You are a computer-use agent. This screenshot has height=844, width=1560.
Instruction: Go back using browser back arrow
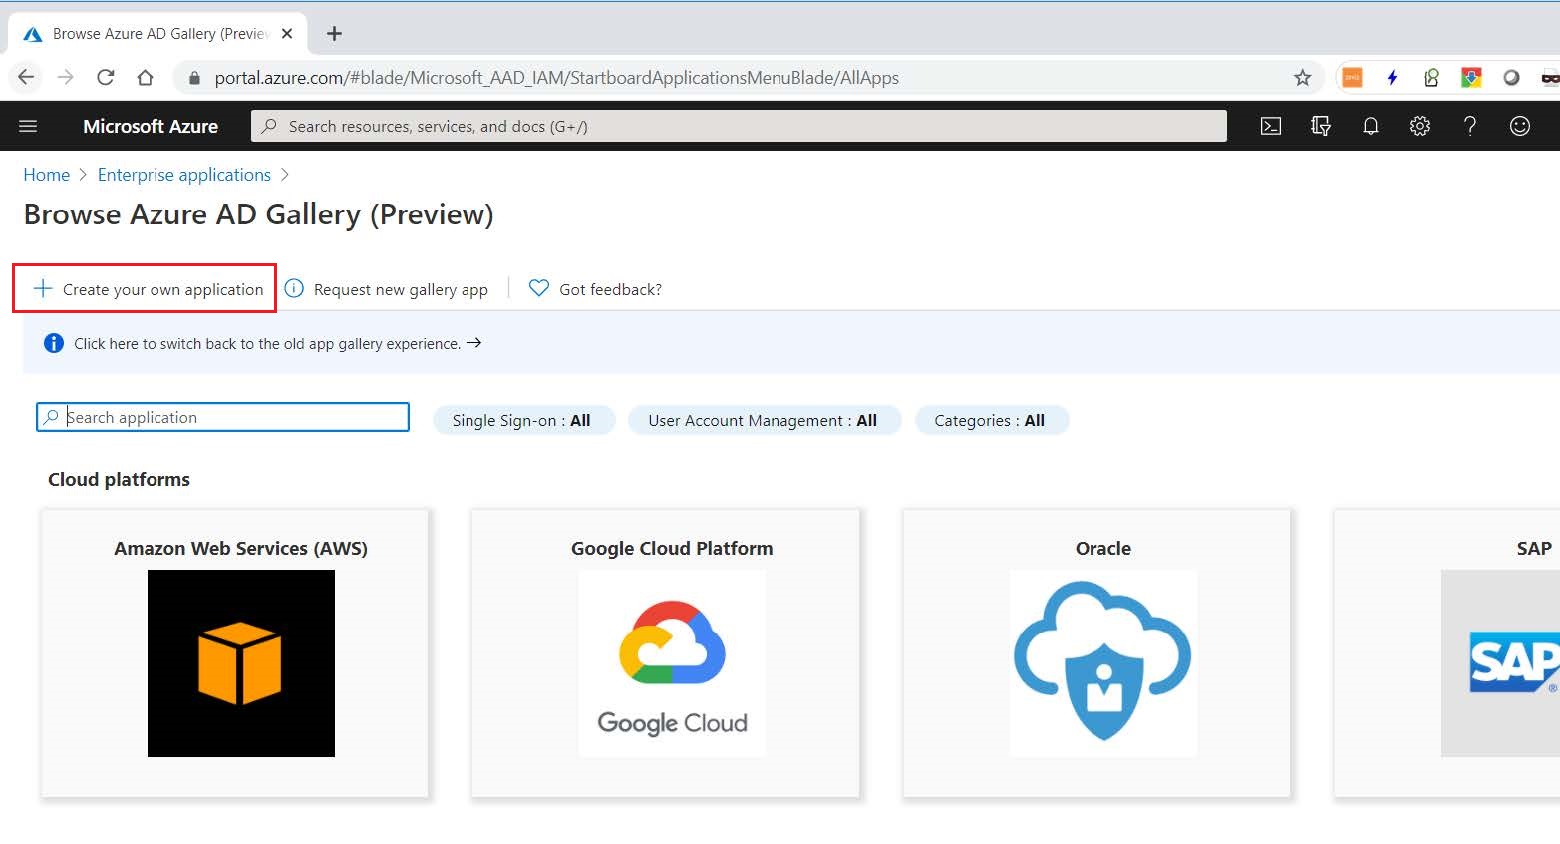[x=26, y=77]
